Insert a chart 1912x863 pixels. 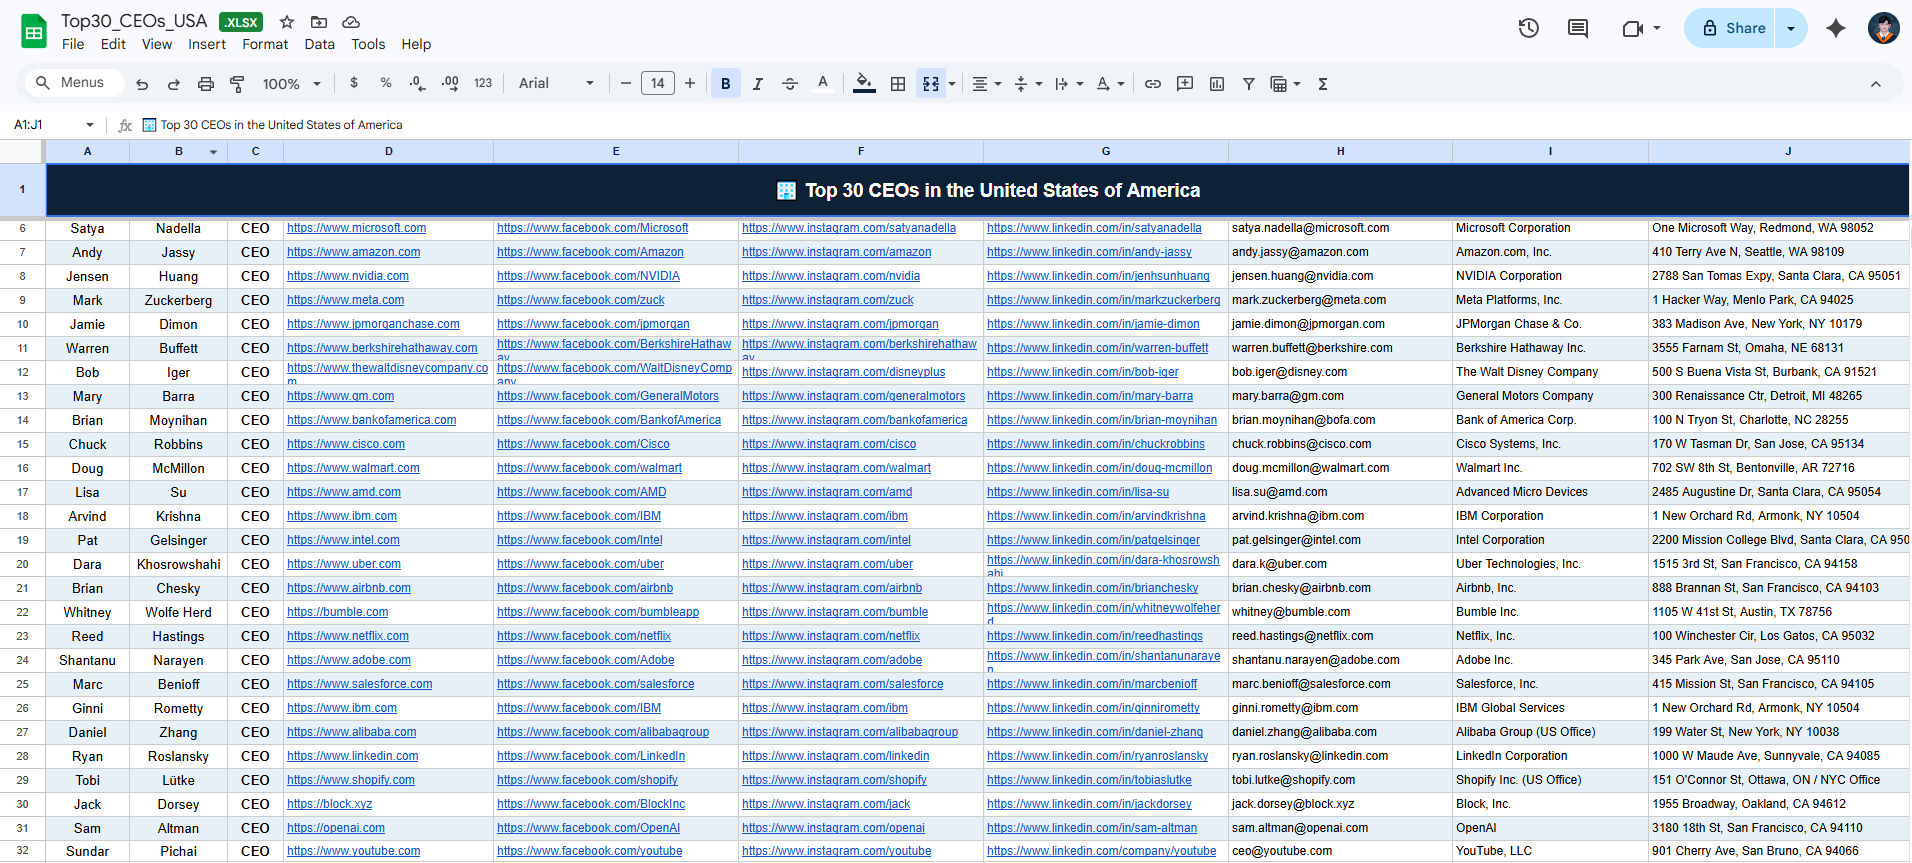click(1217, 84)
